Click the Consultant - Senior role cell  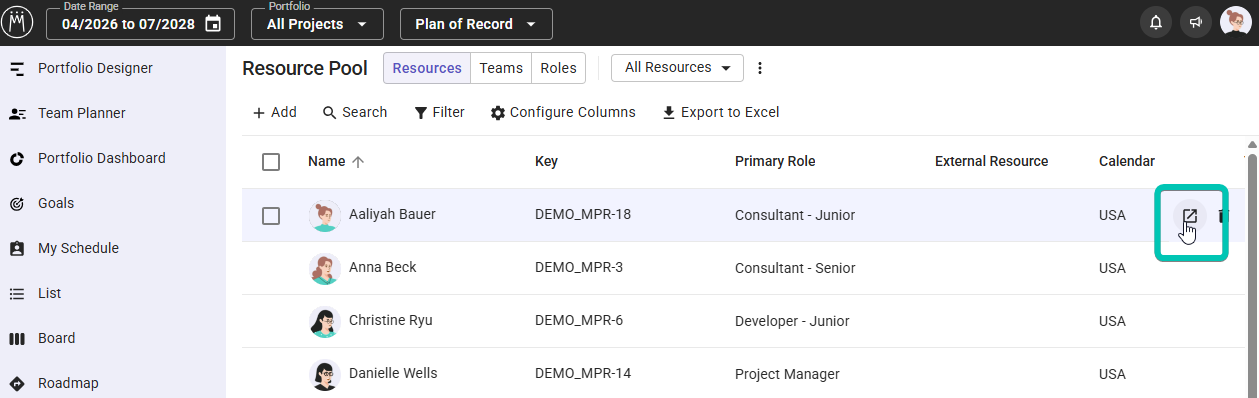795,268
